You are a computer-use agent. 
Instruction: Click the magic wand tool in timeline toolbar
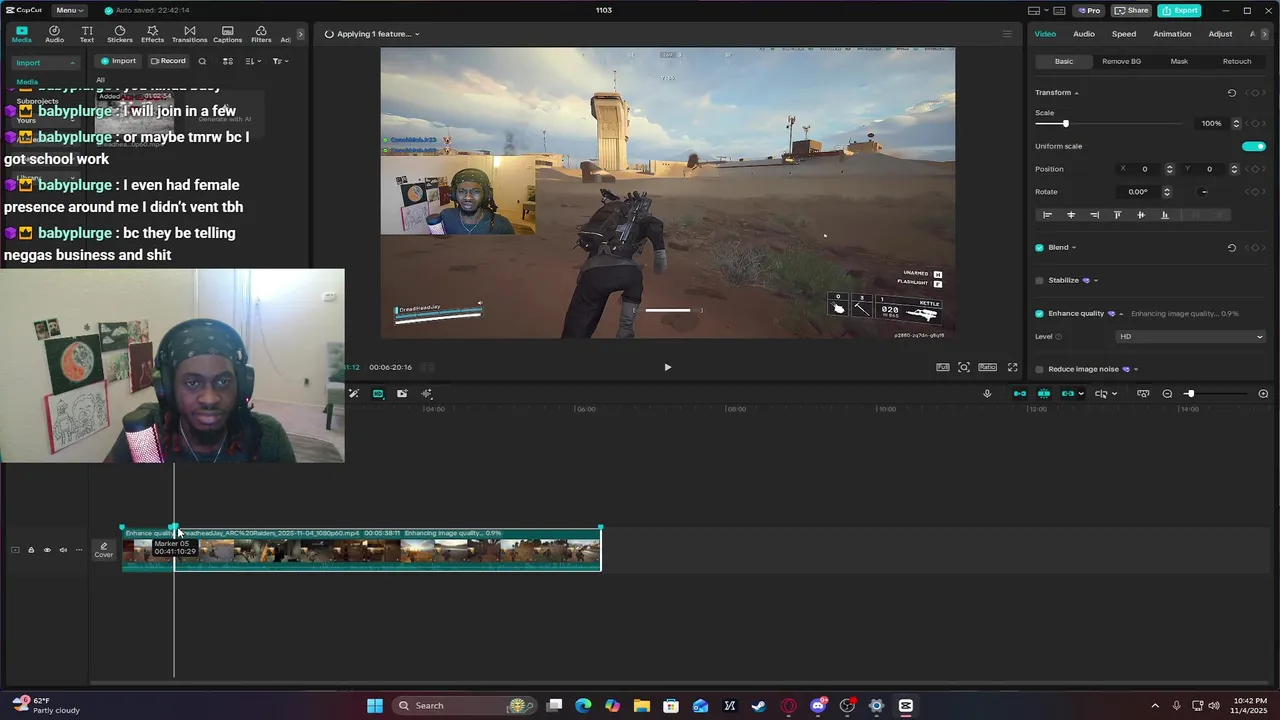354,394
